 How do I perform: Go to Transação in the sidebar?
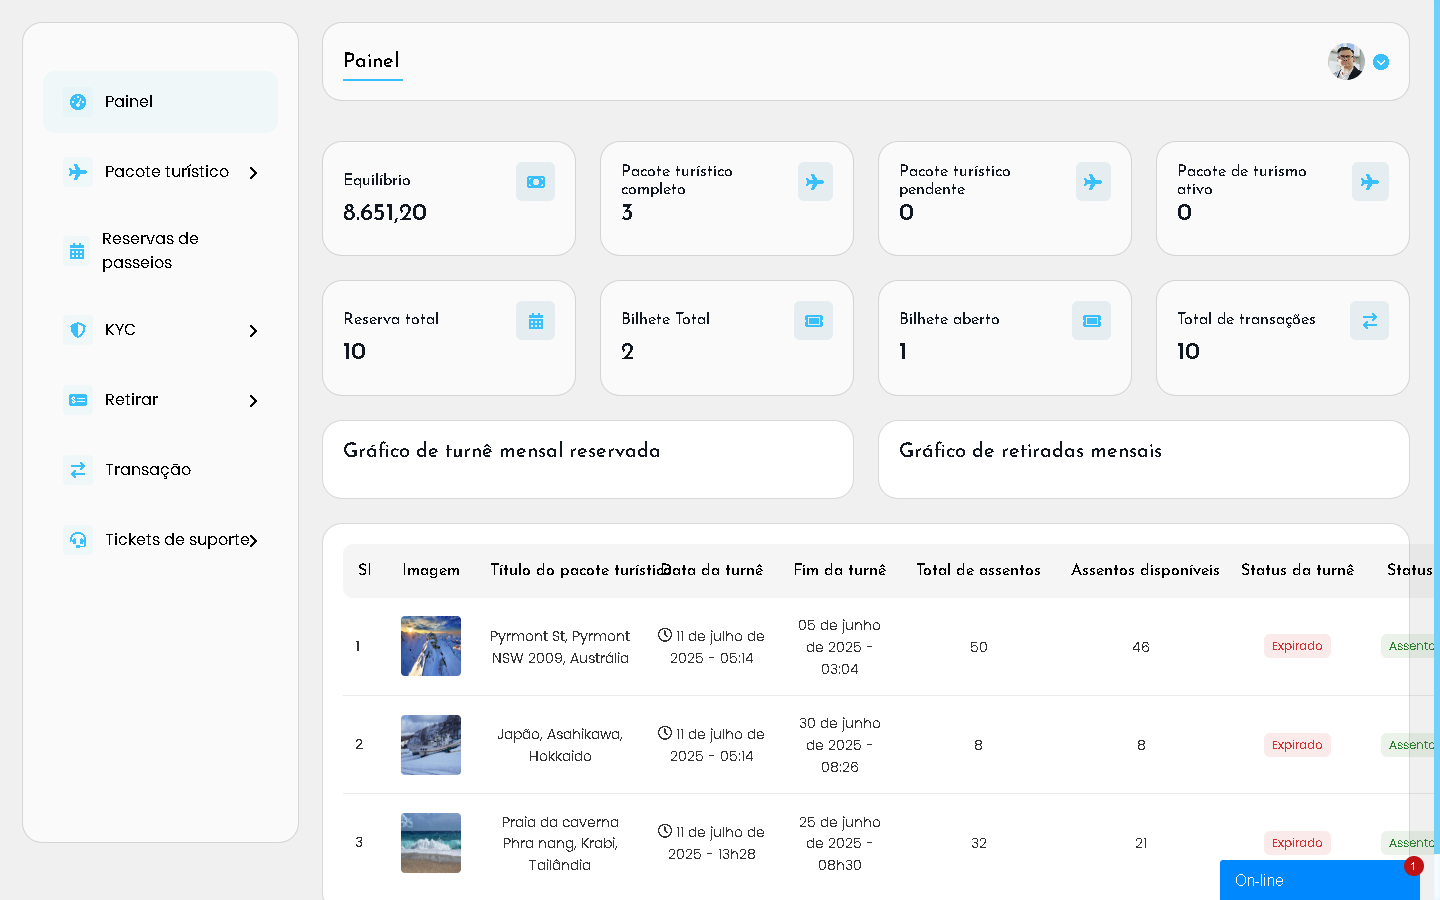[147, 470]
